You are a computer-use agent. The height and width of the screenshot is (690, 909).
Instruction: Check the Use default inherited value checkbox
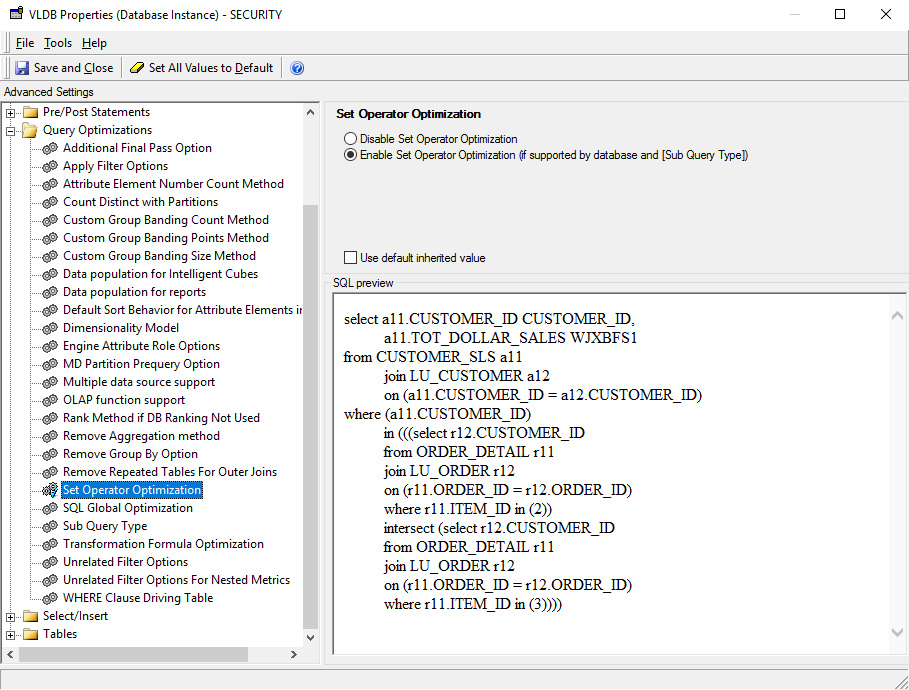point(351,257)
